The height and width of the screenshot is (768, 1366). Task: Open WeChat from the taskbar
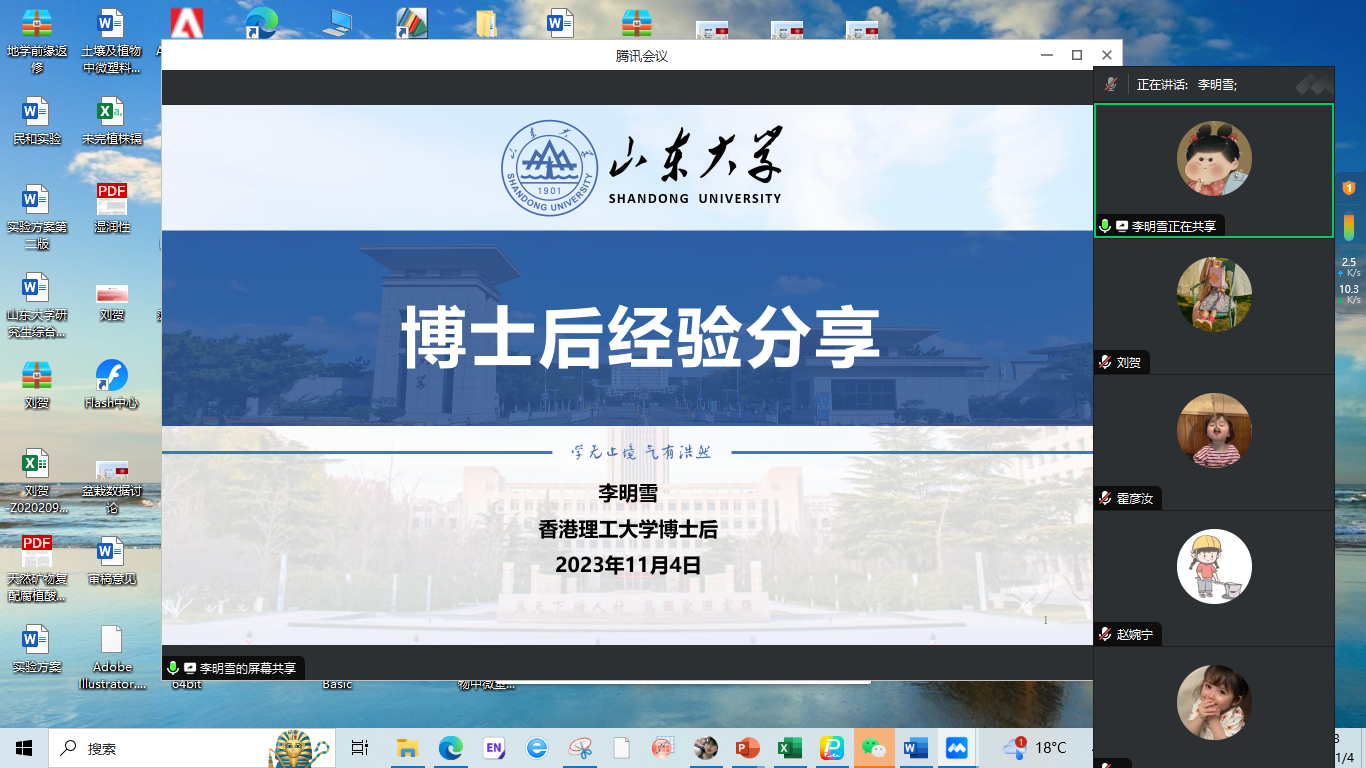click(873, 748)
